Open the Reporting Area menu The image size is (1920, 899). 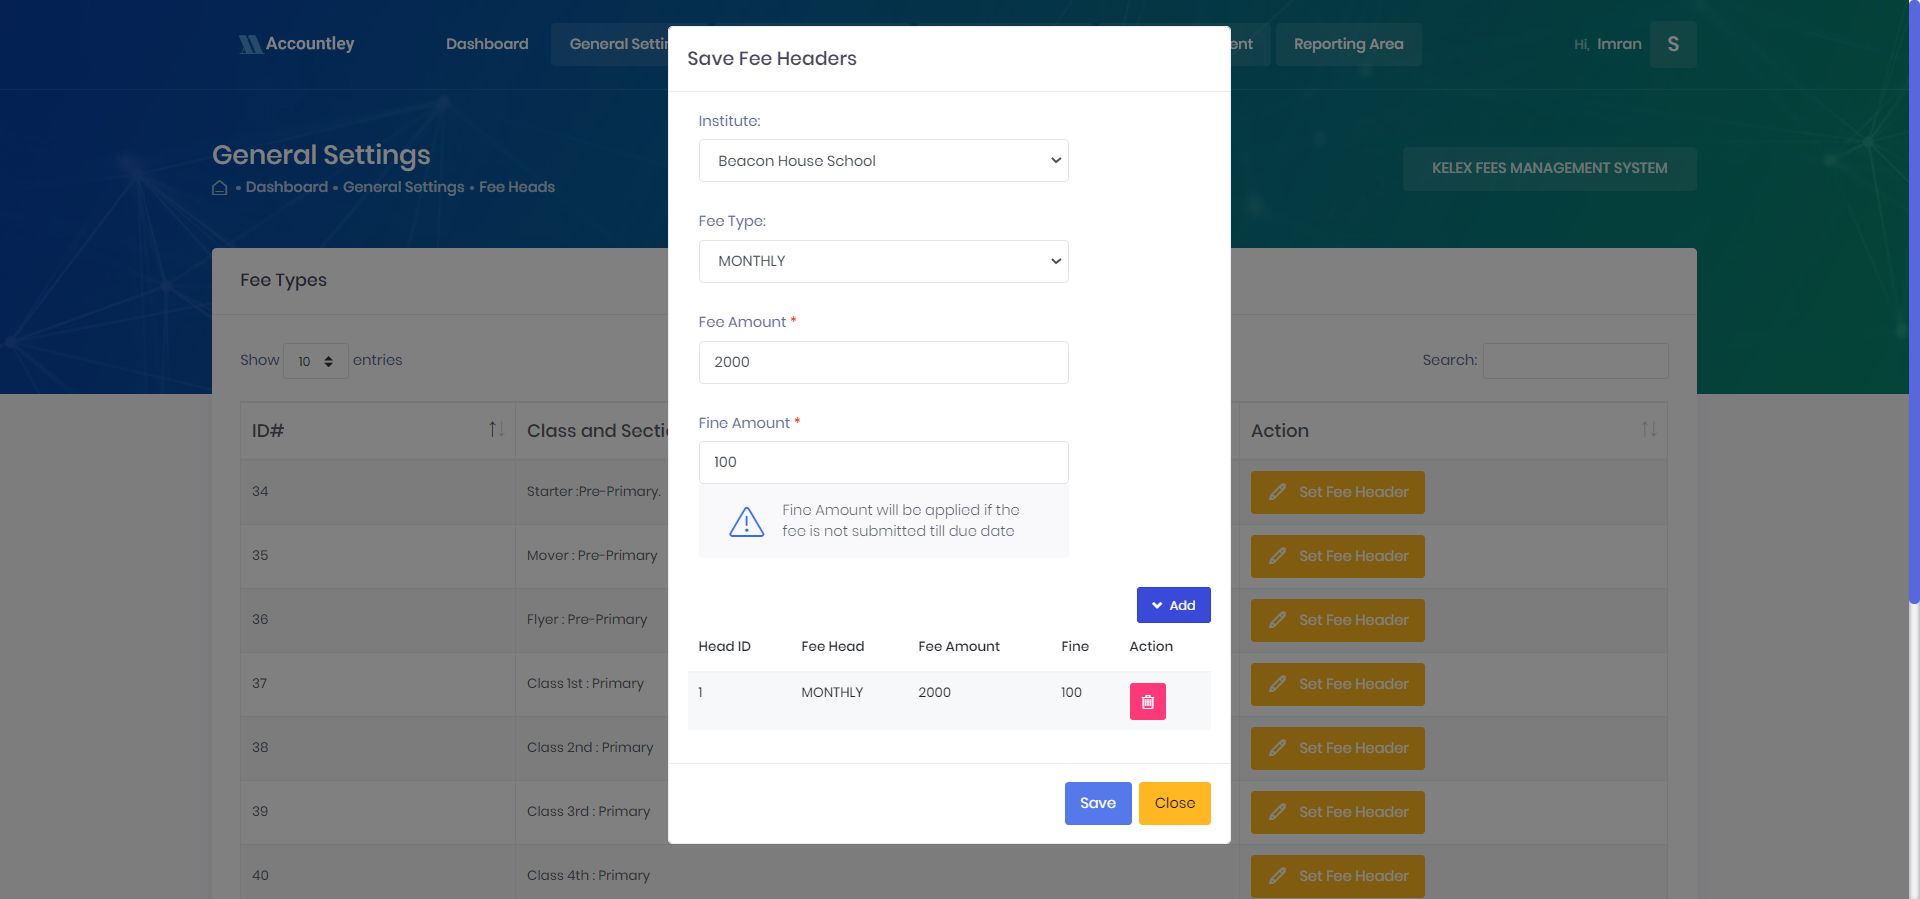point(1348,44)
